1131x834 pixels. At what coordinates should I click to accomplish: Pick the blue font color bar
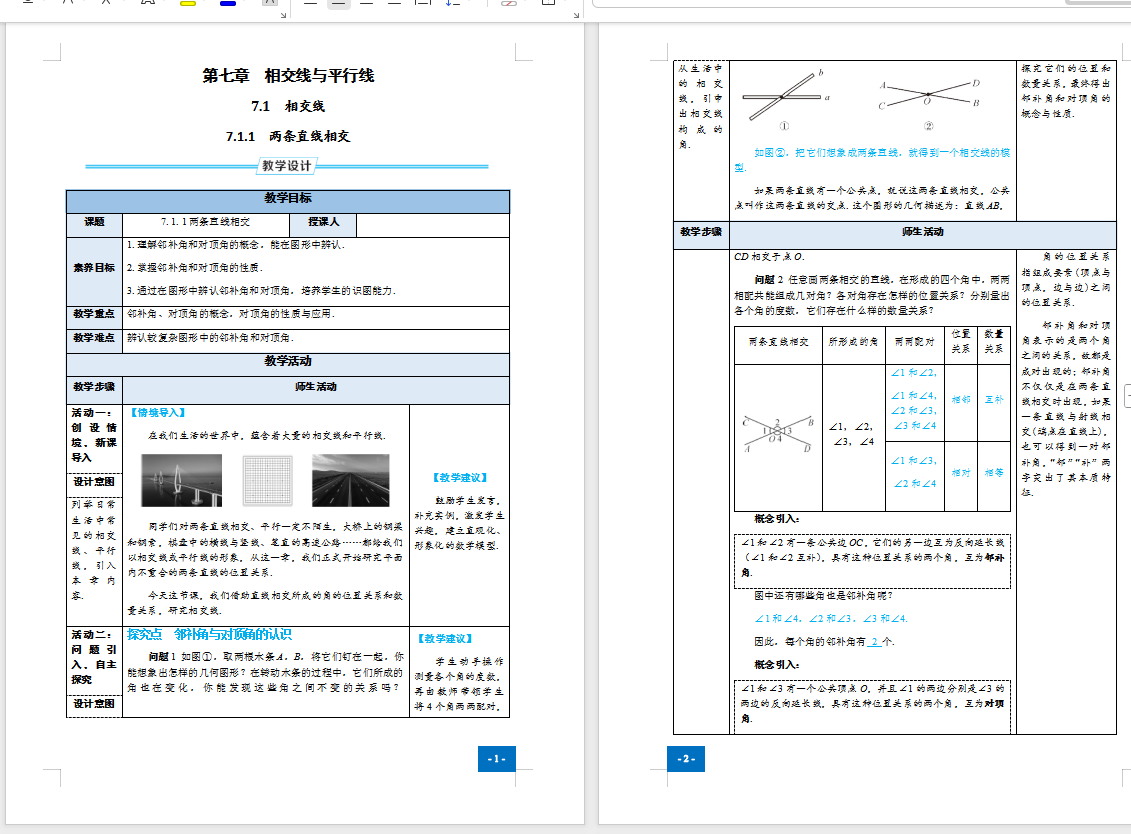click(x=228, y=4)
